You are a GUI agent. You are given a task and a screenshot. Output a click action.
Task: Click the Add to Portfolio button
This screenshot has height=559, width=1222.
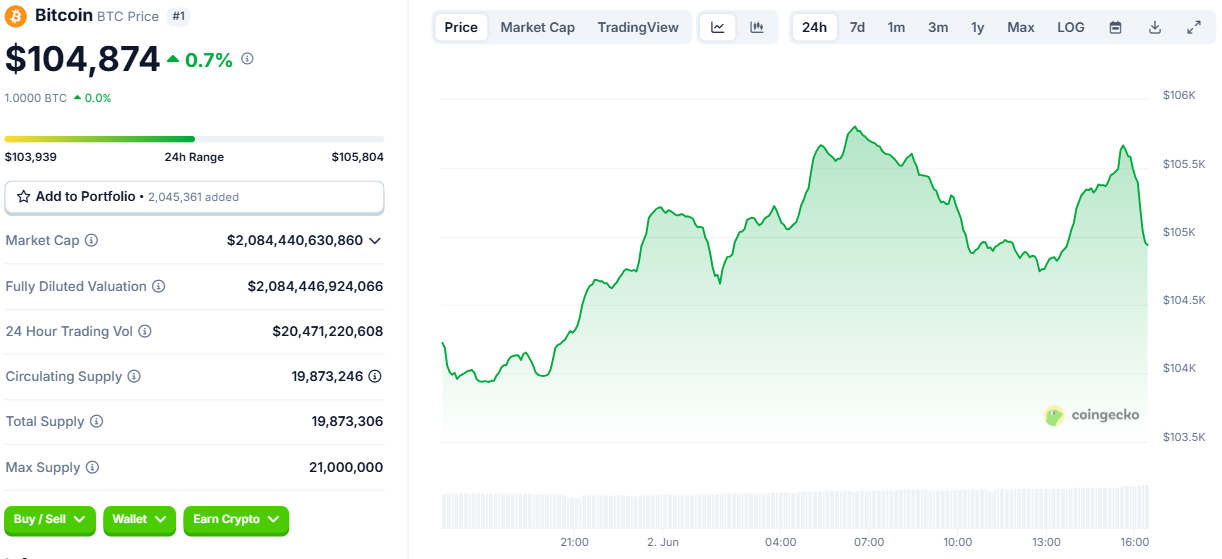pyautogui.click(x=194, y=197)
